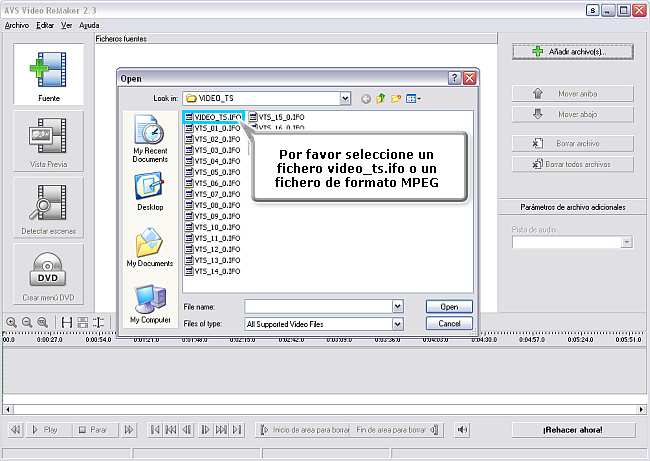Select VTS_15_0.IFO file
The width and height of the screenshot is (650, 461).
coord(276,117)
